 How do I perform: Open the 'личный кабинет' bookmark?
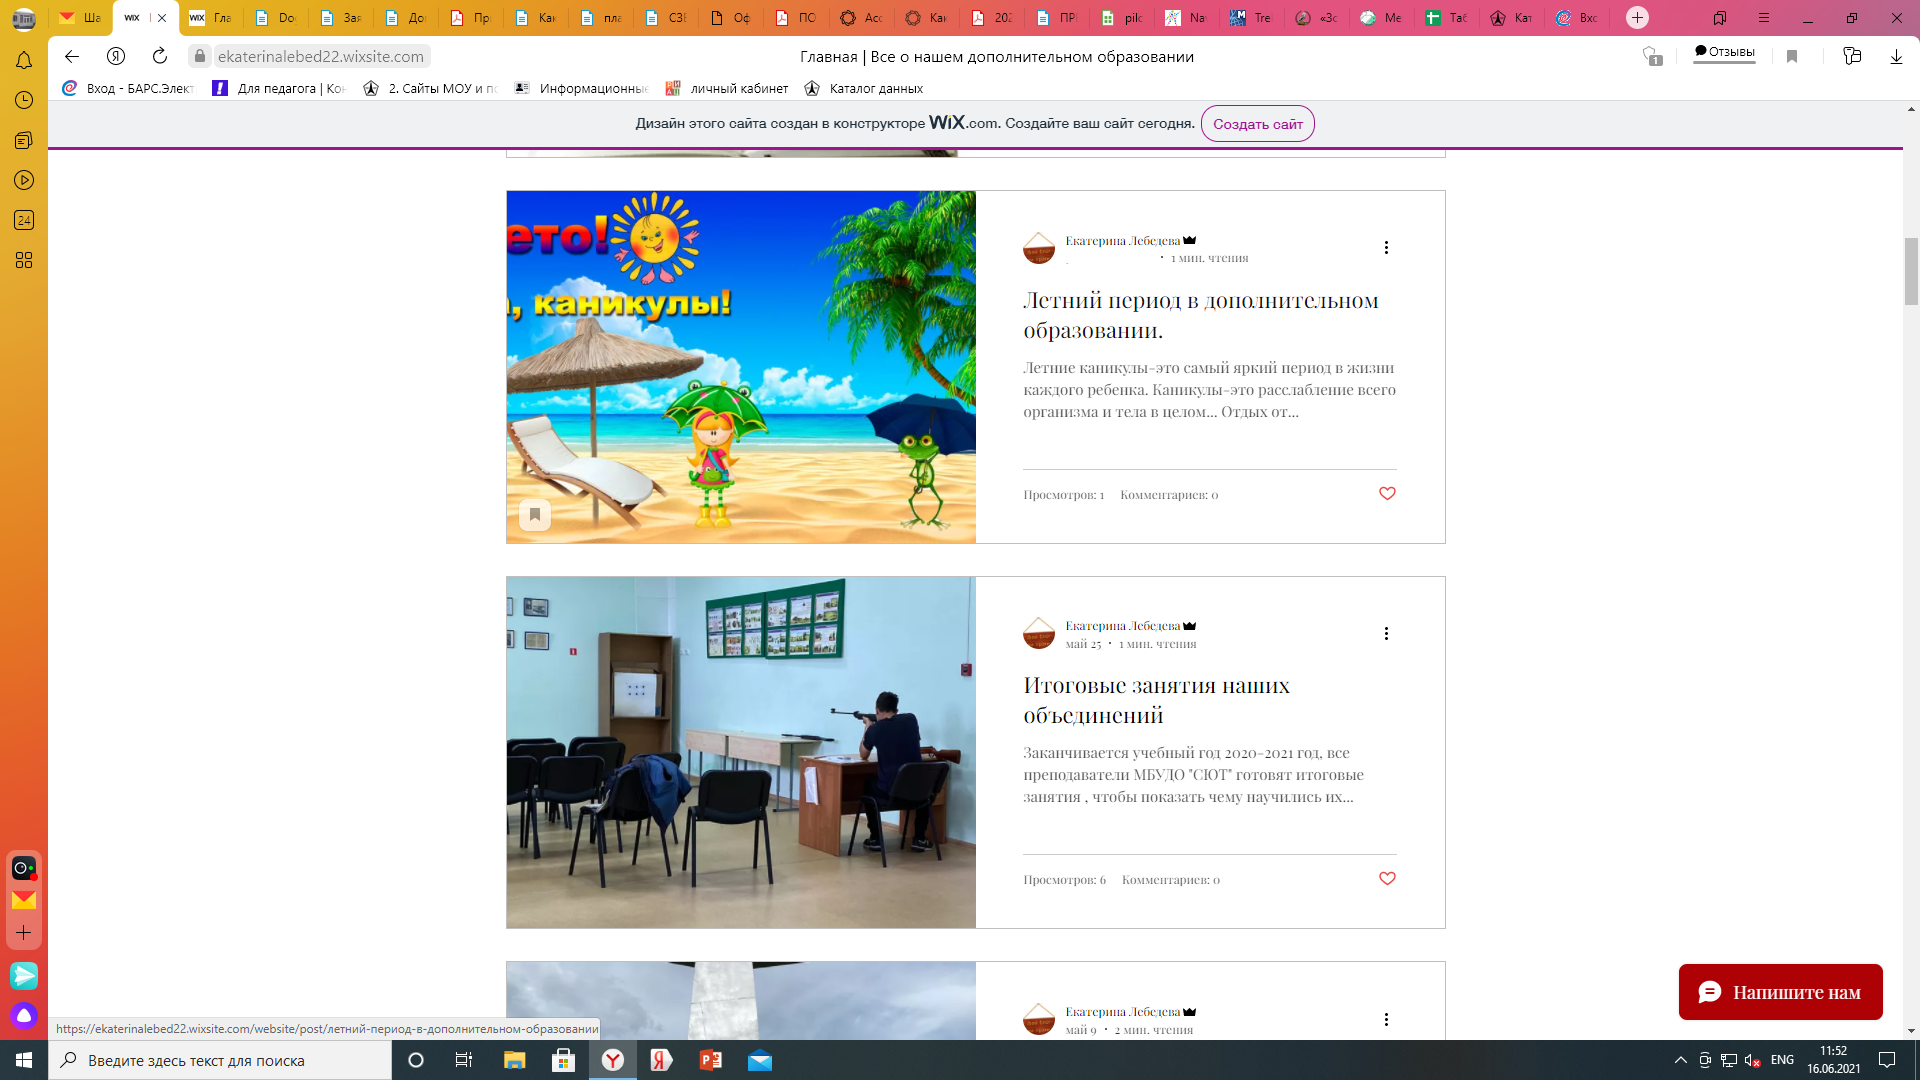pos(738,88)
